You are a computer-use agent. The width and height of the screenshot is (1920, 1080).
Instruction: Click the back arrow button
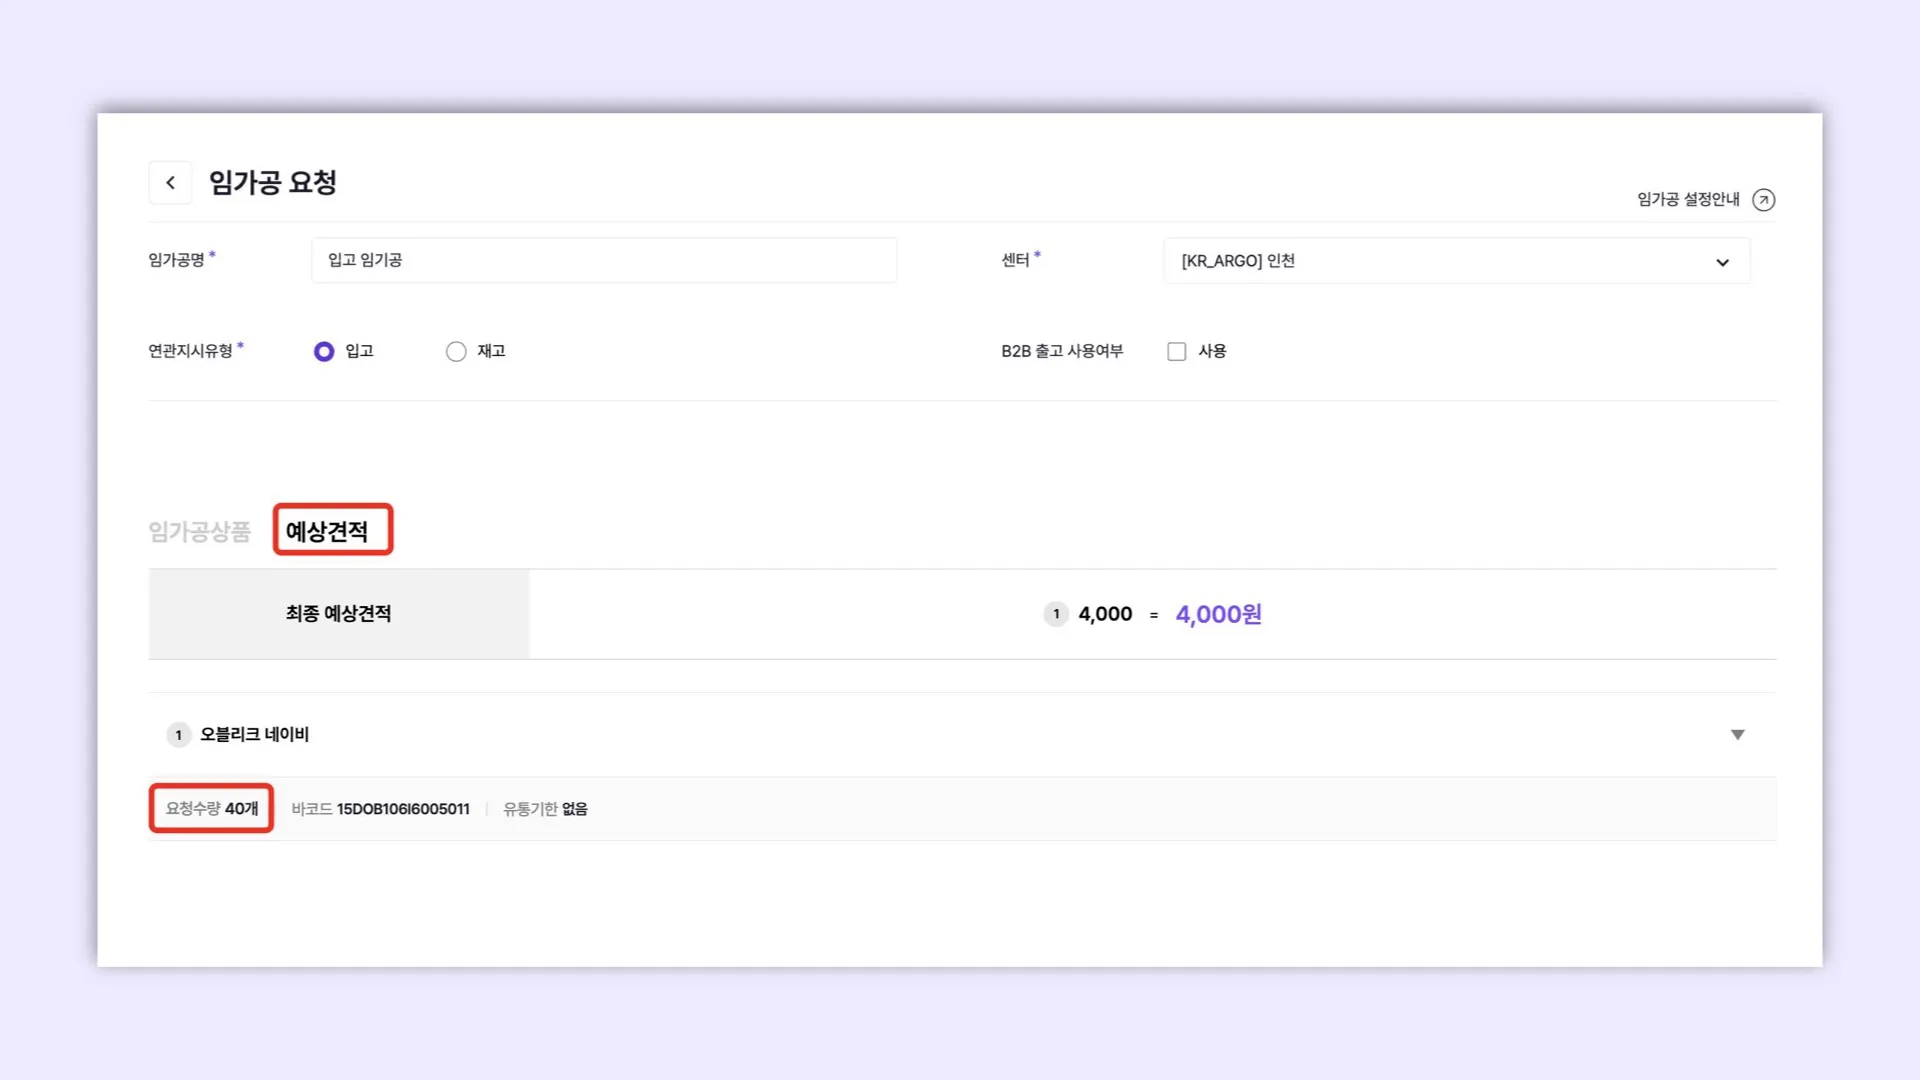(170, 183)
